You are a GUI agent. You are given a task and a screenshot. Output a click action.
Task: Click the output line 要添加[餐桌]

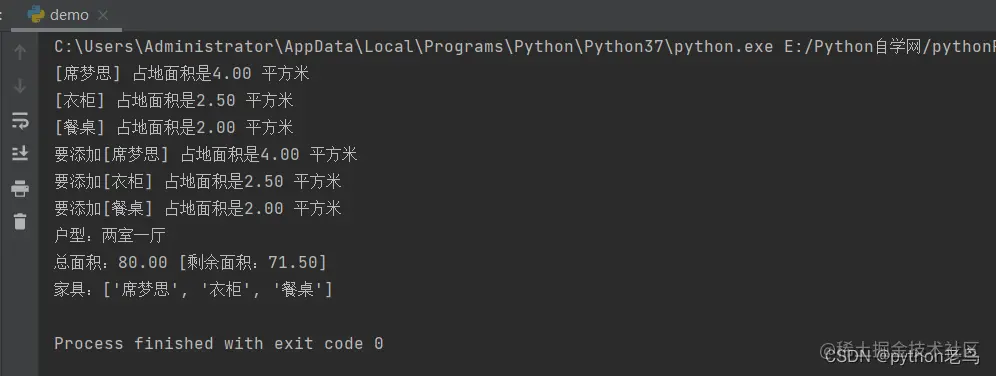198,208
